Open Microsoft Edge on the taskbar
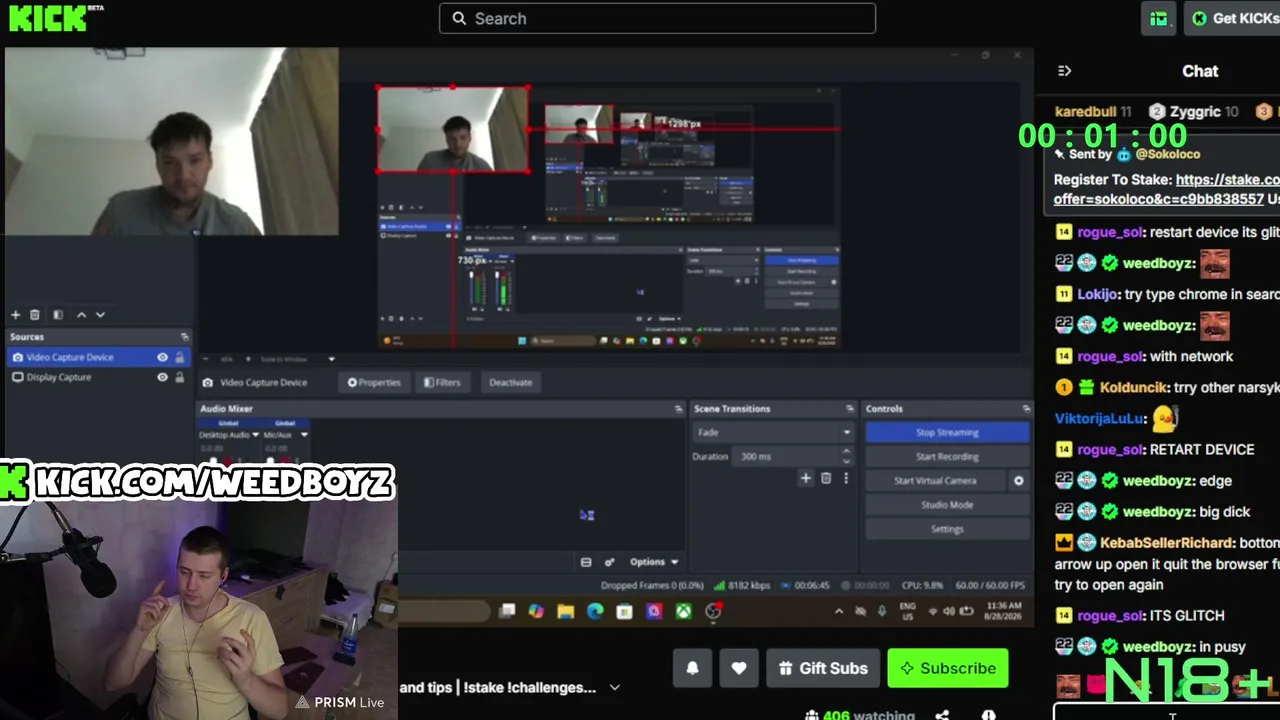This screenshot has height=720, width=1280. coord(595,611)
